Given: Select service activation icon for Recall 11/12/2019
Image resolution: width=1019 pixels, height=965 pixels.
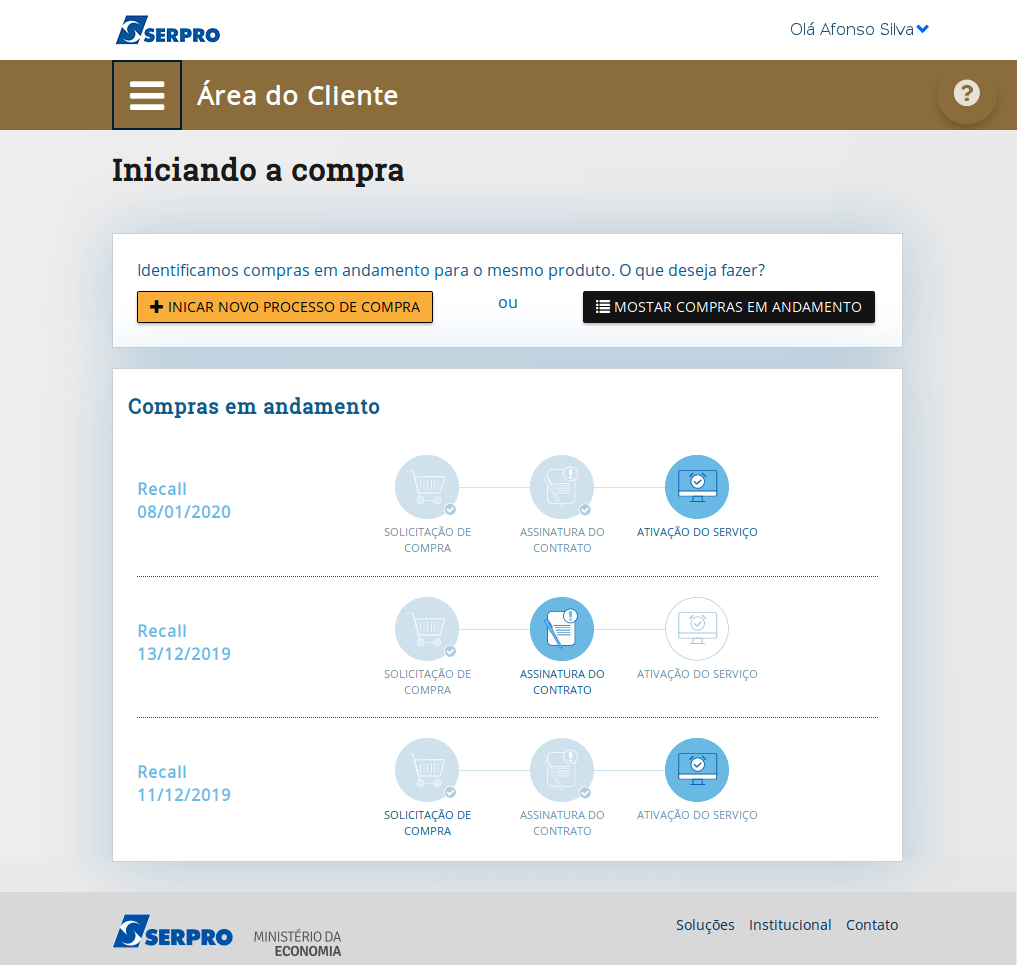Looking at the screenshot, I should pos(697,770).
